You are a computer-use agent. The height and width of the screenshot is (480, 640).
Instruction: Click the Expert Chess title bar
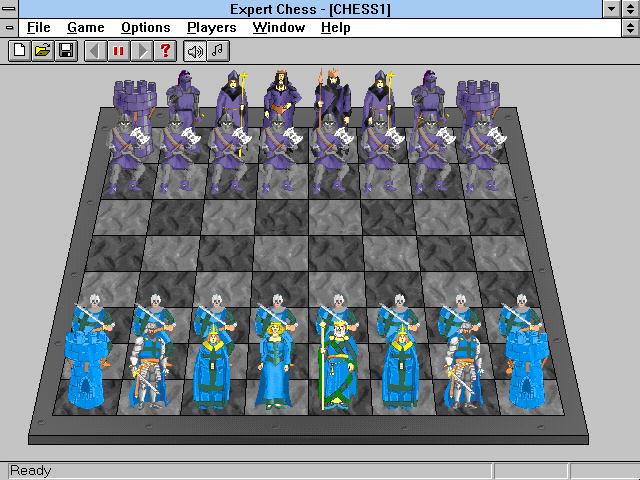310,9
